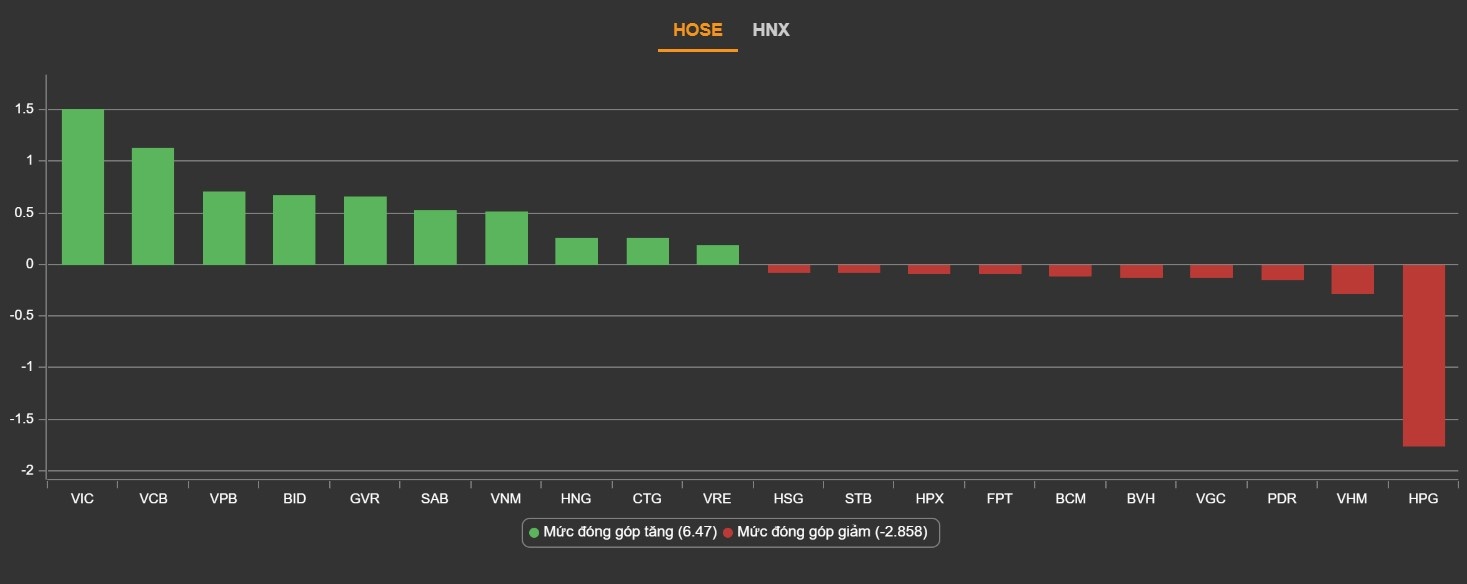Select the SAB bar
The image size is (1467, 584).
(435, 238)
